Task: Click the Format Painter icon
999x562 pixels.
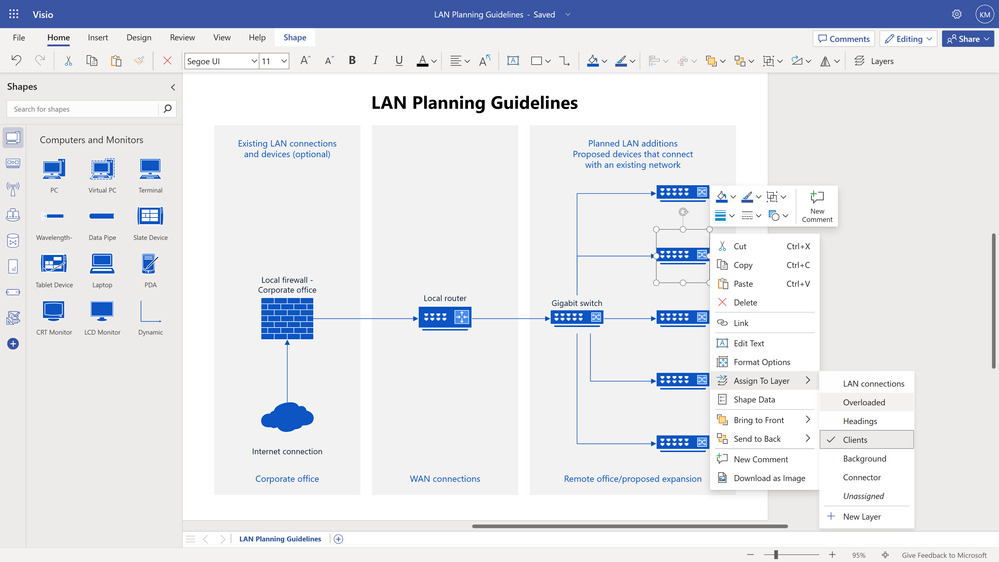Action: tap(139, 61)
